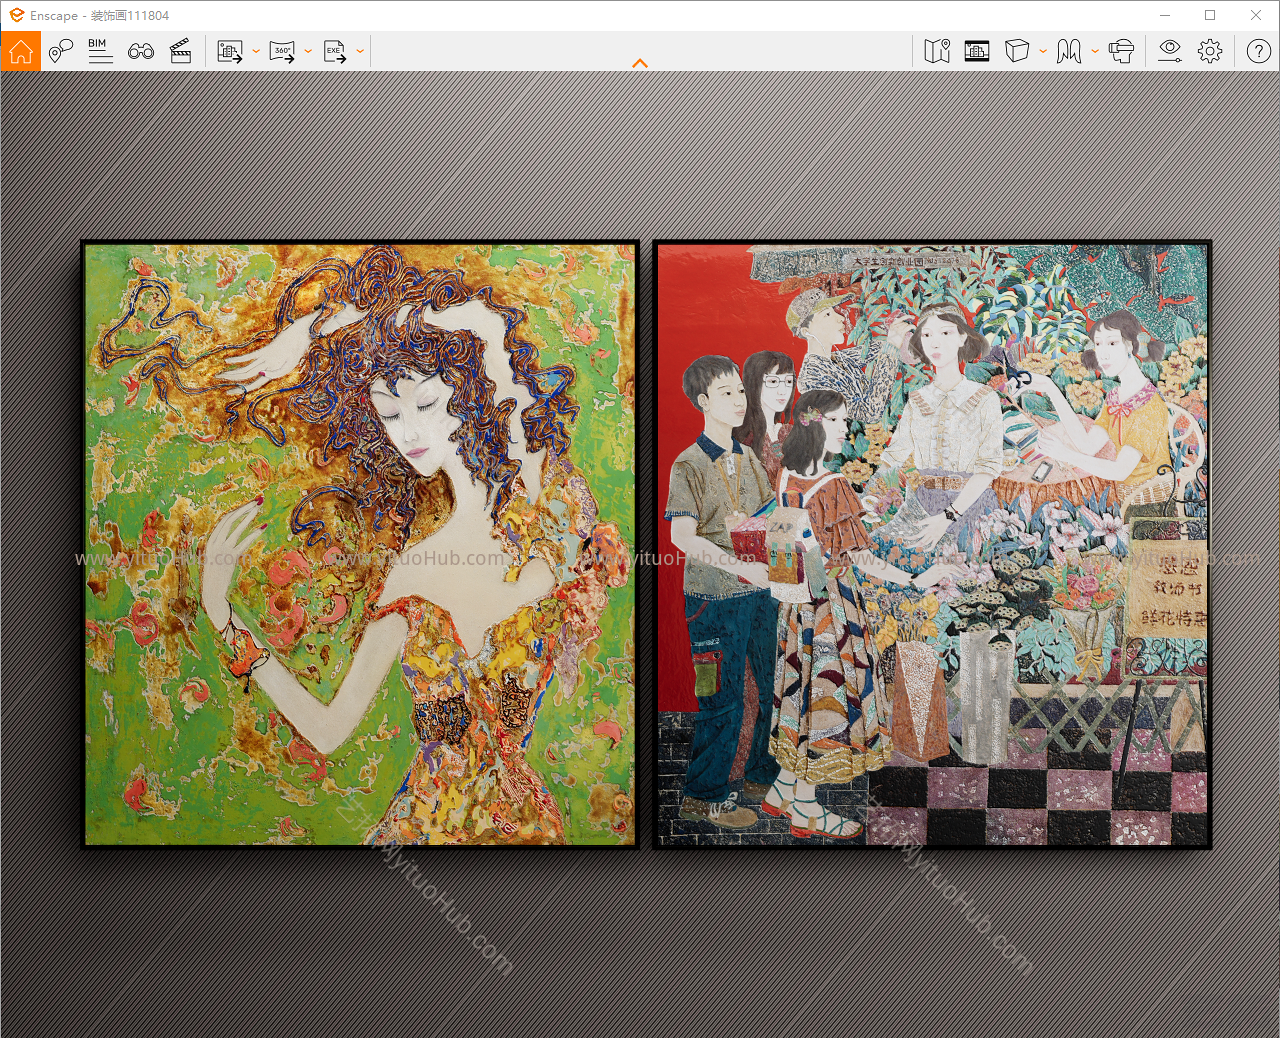Select the left painting of dancing woman

coord(360,545)
